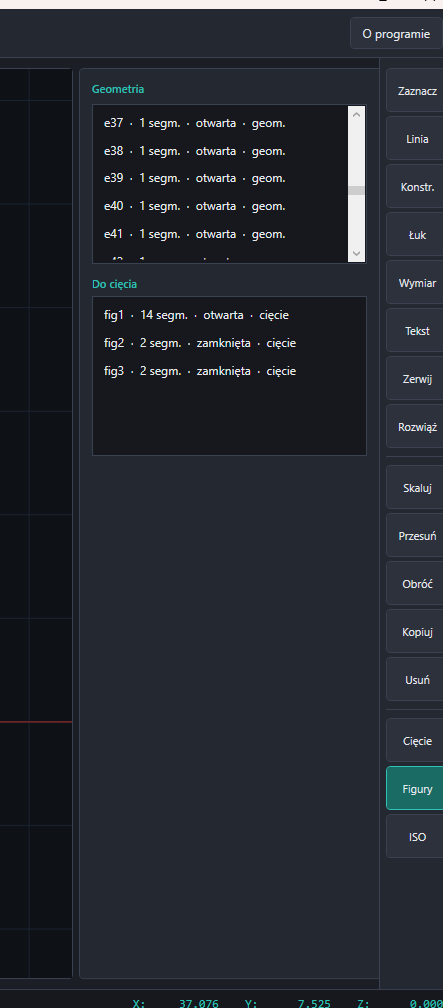Click the Geometria panel heading

click(x=118, y=89)
